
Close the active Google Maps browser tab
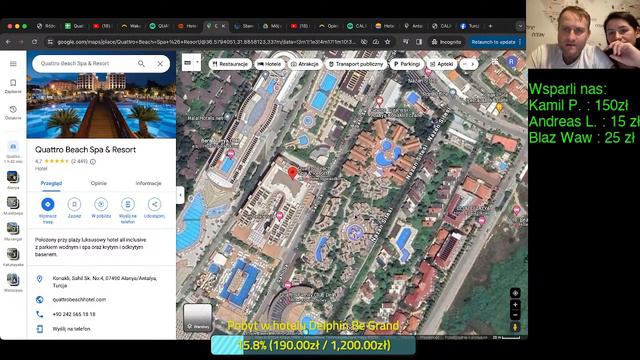coord(223,26)
